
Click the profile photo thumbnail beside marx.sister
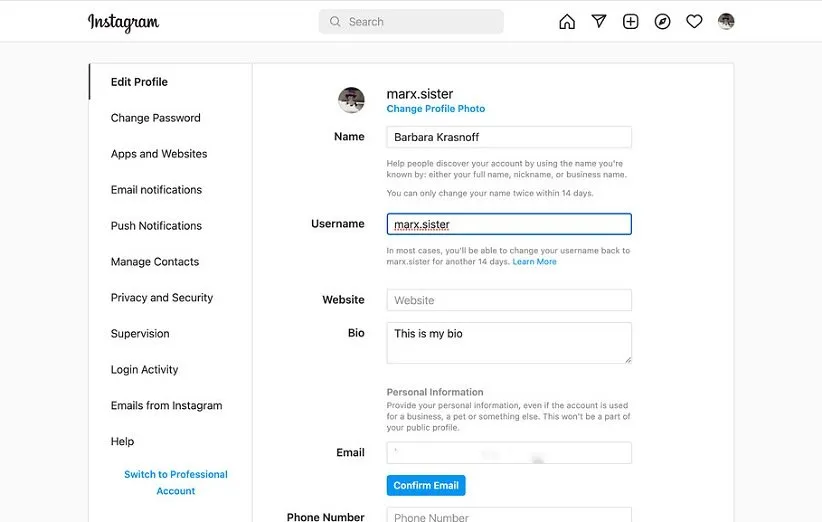[x=351, y=100]
